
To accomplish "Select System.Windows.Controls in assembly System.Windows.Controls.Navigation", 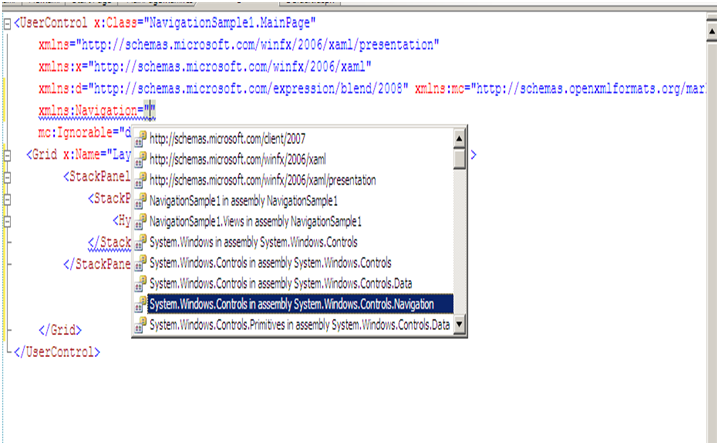I will click(292, 304).
